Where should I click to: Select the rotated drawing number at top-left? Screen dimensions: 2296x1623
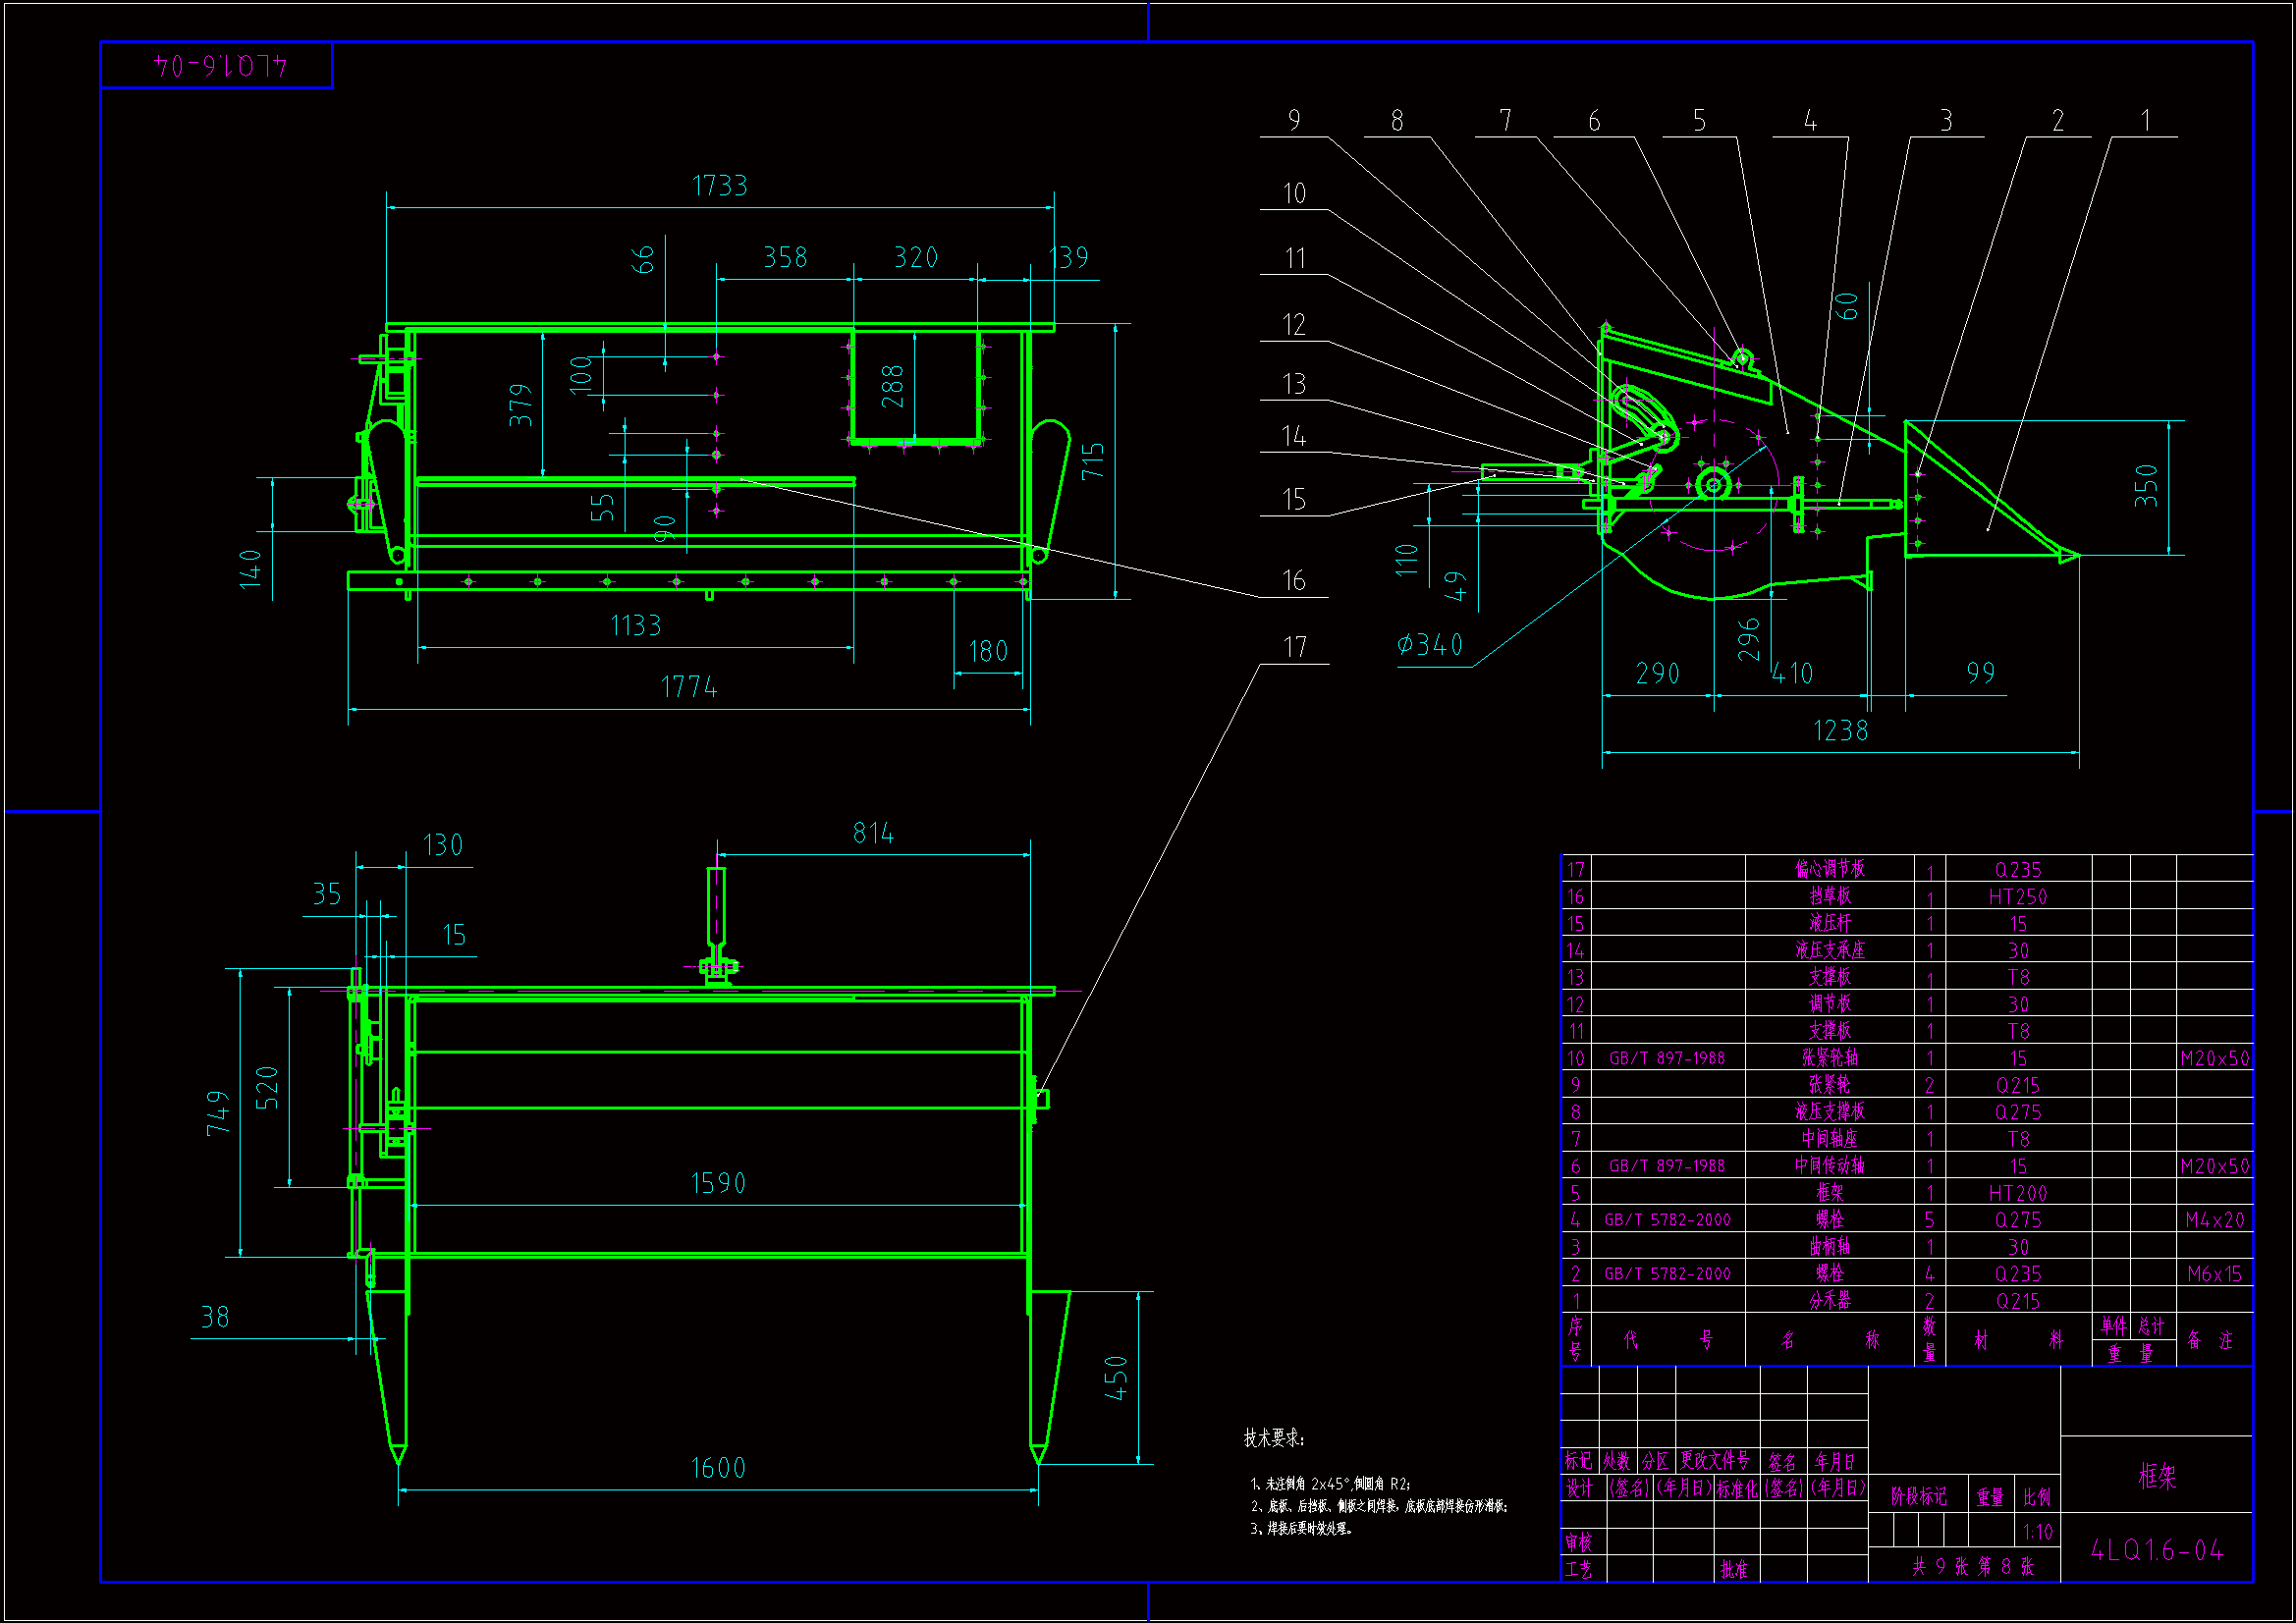[x=220, y=66]
